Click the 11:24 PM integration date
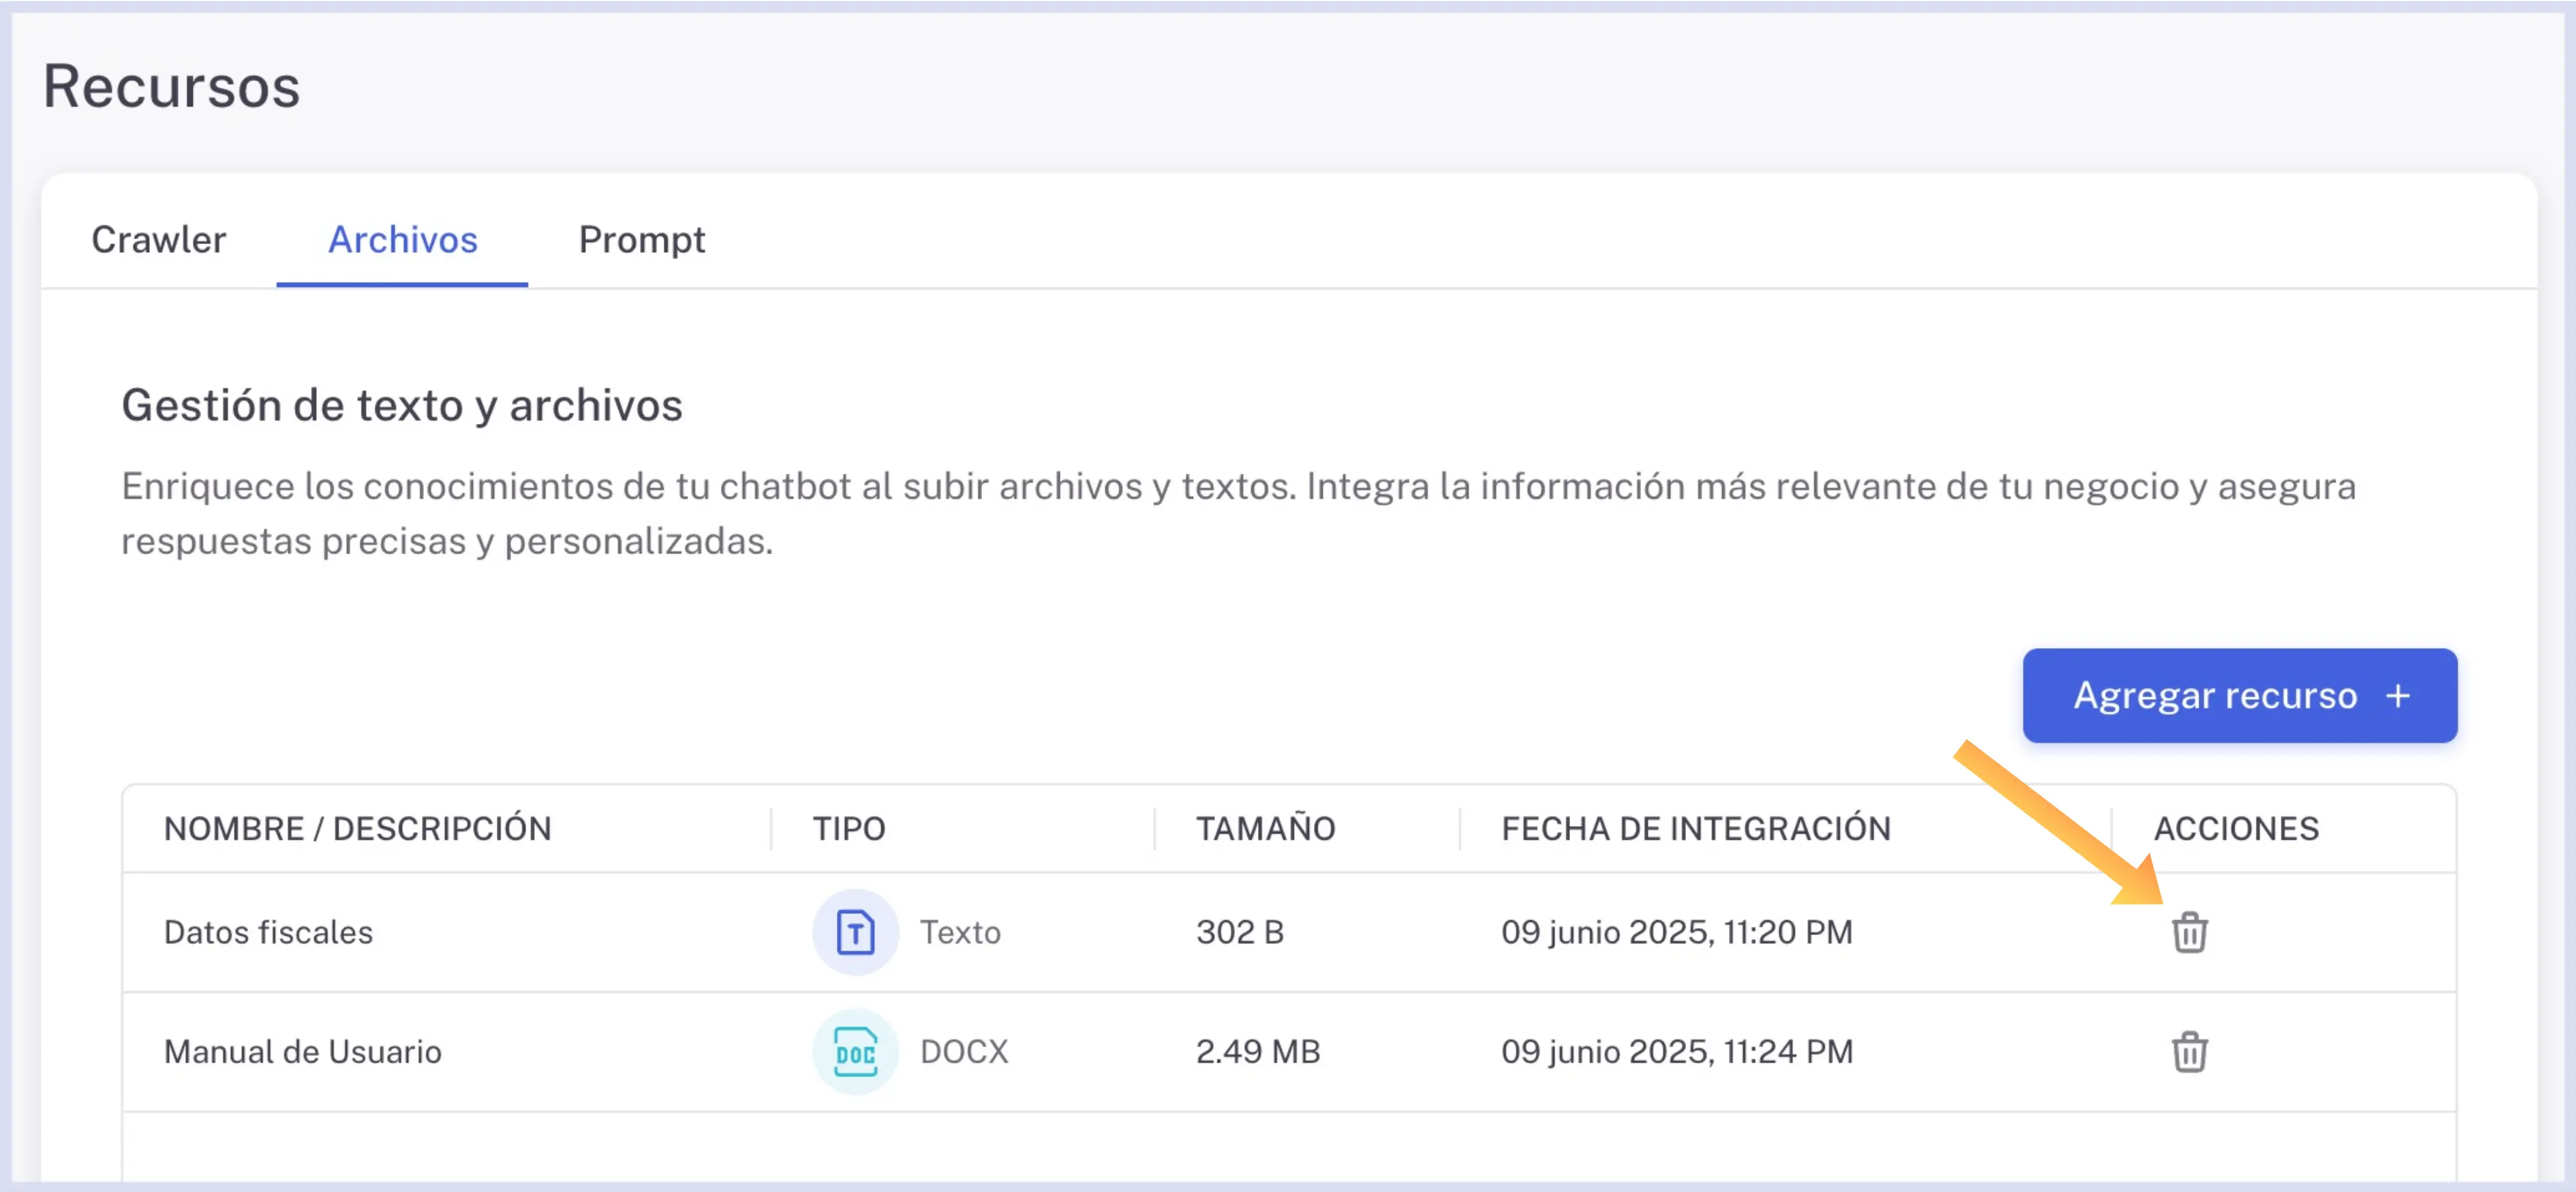 (1676, 1051)
